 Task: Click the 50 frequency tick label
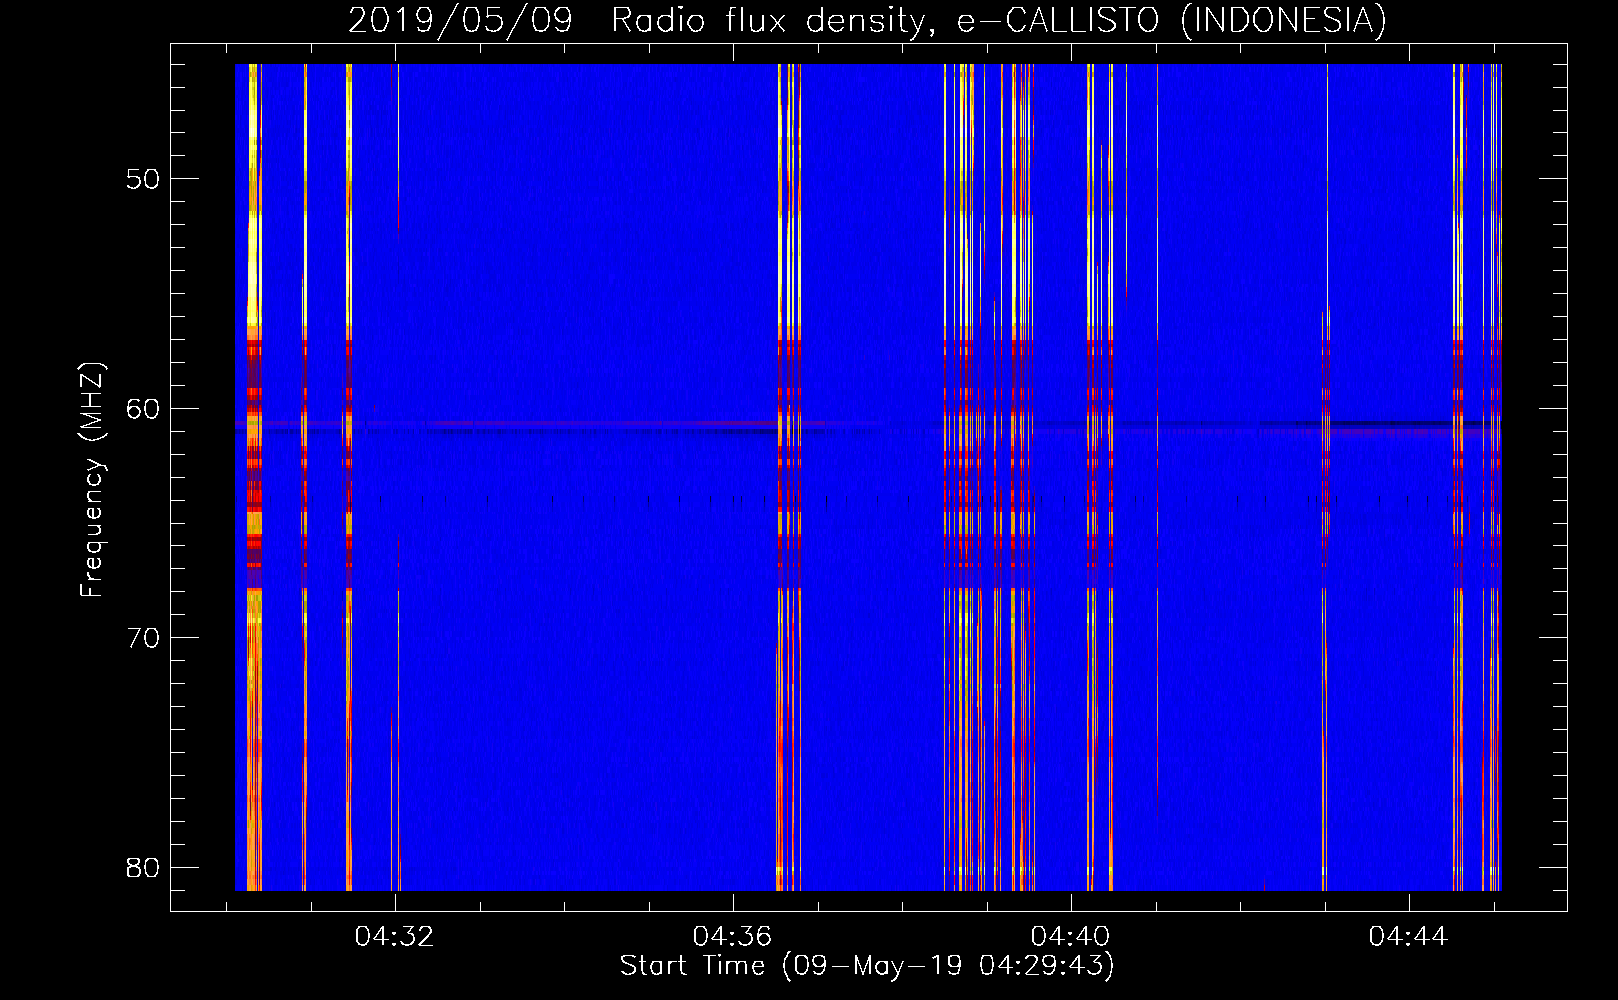pos(143,179)
